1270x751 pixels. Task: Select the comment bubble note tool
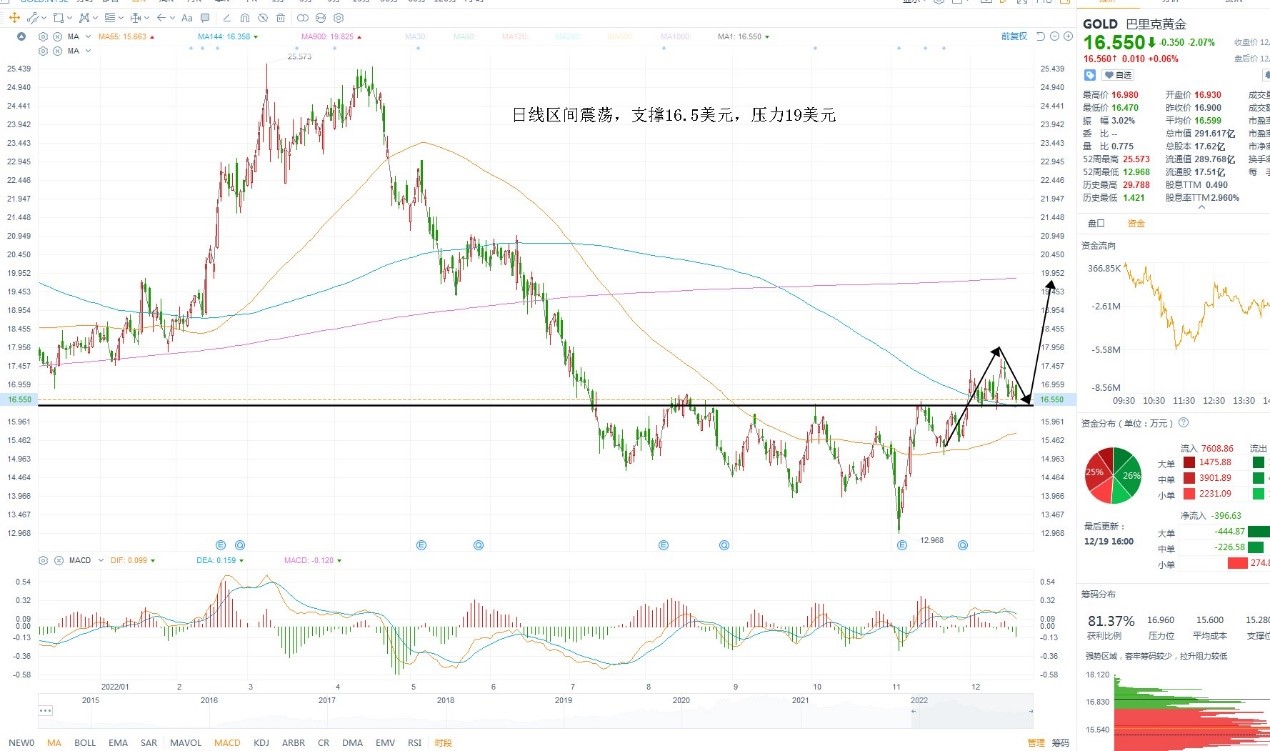pos(205,17)
